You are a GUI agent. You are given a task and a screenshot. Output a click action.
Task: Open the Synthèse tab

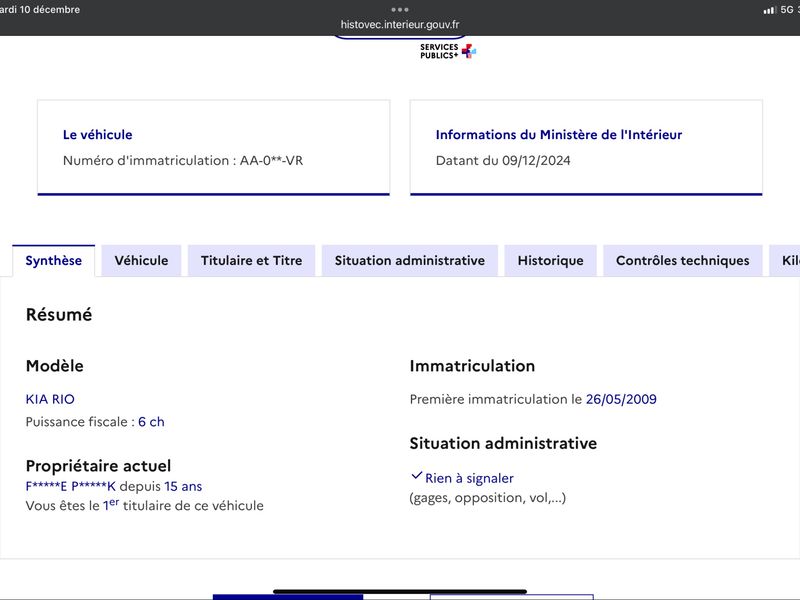point(54,261)
